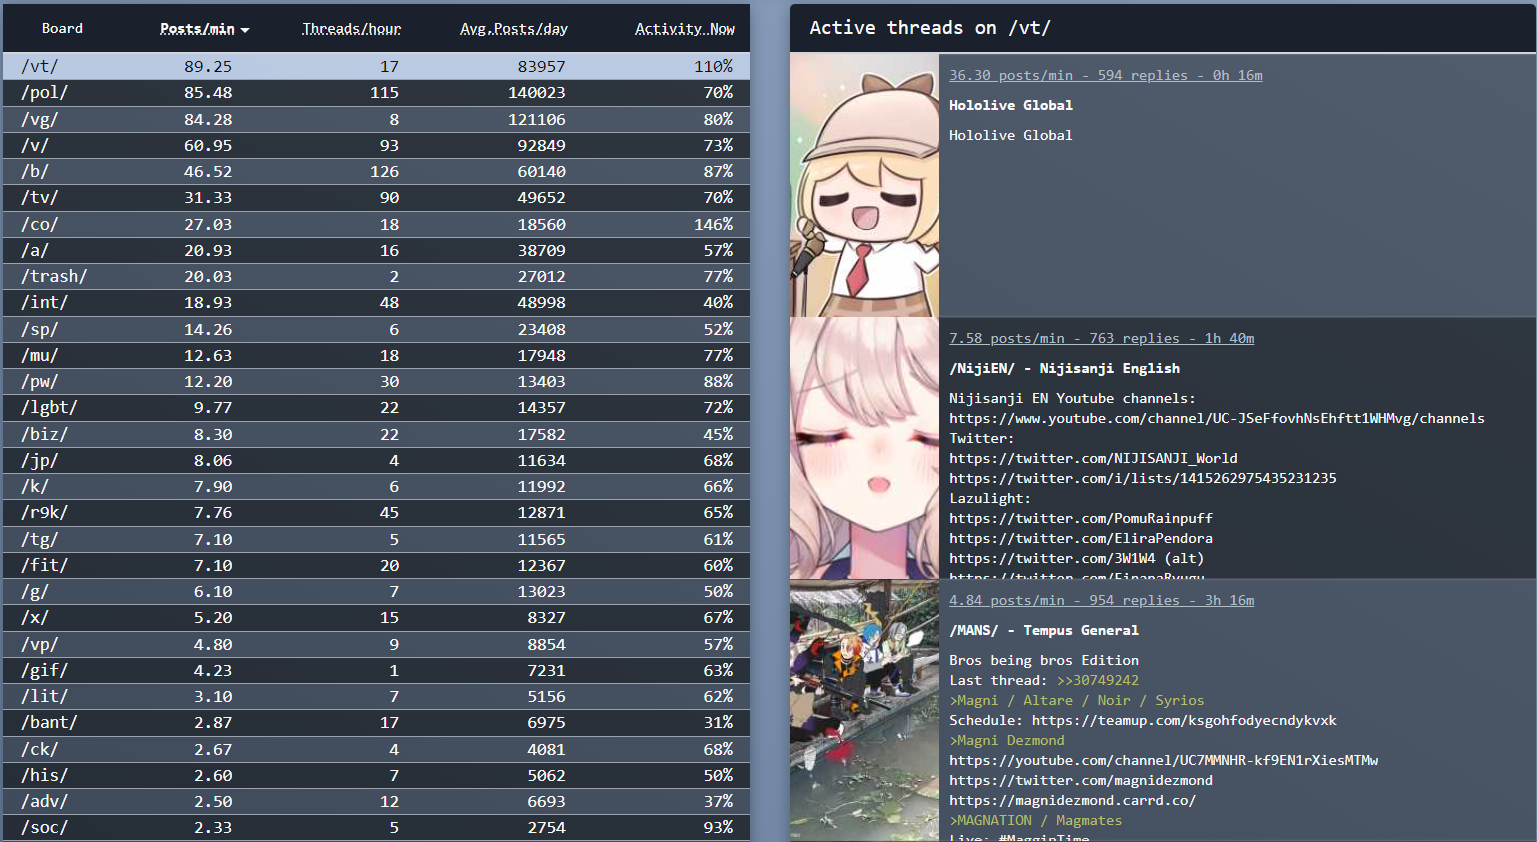1537x842 pixels.
Task: Select the /mu/ board row
Action: point(376,355)
